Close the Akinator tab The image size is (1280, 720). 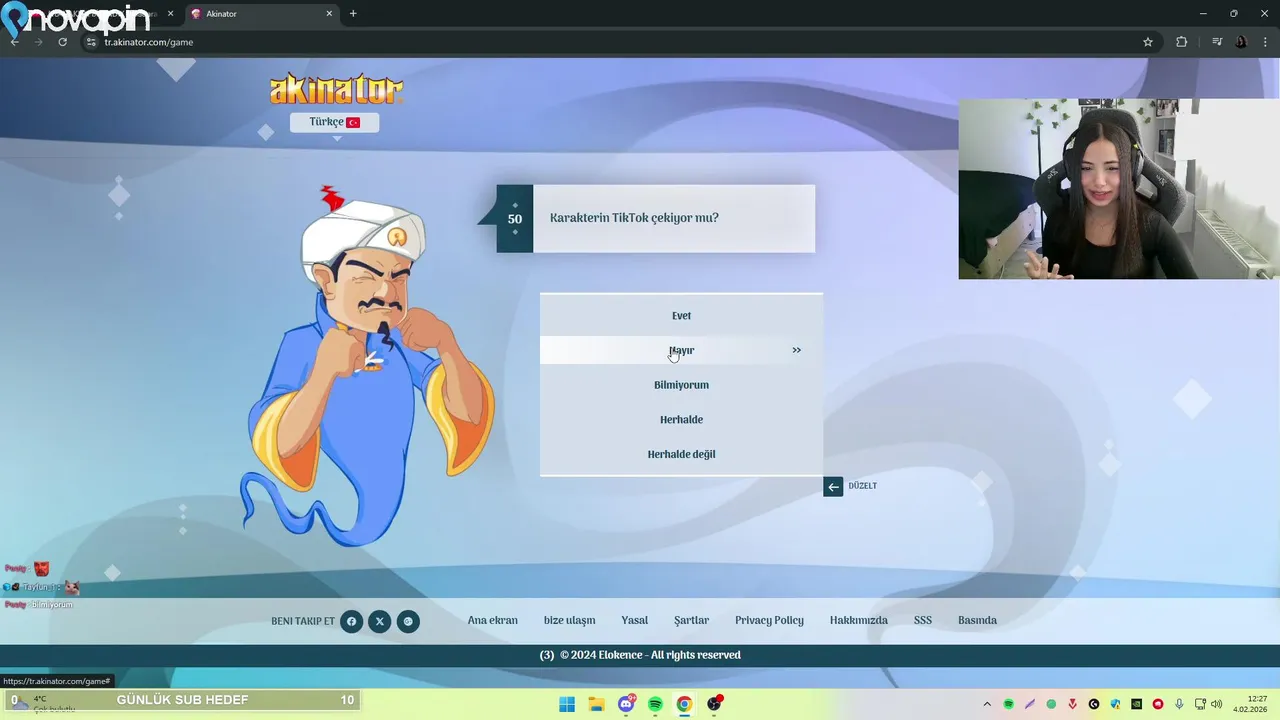click(329, 14)
